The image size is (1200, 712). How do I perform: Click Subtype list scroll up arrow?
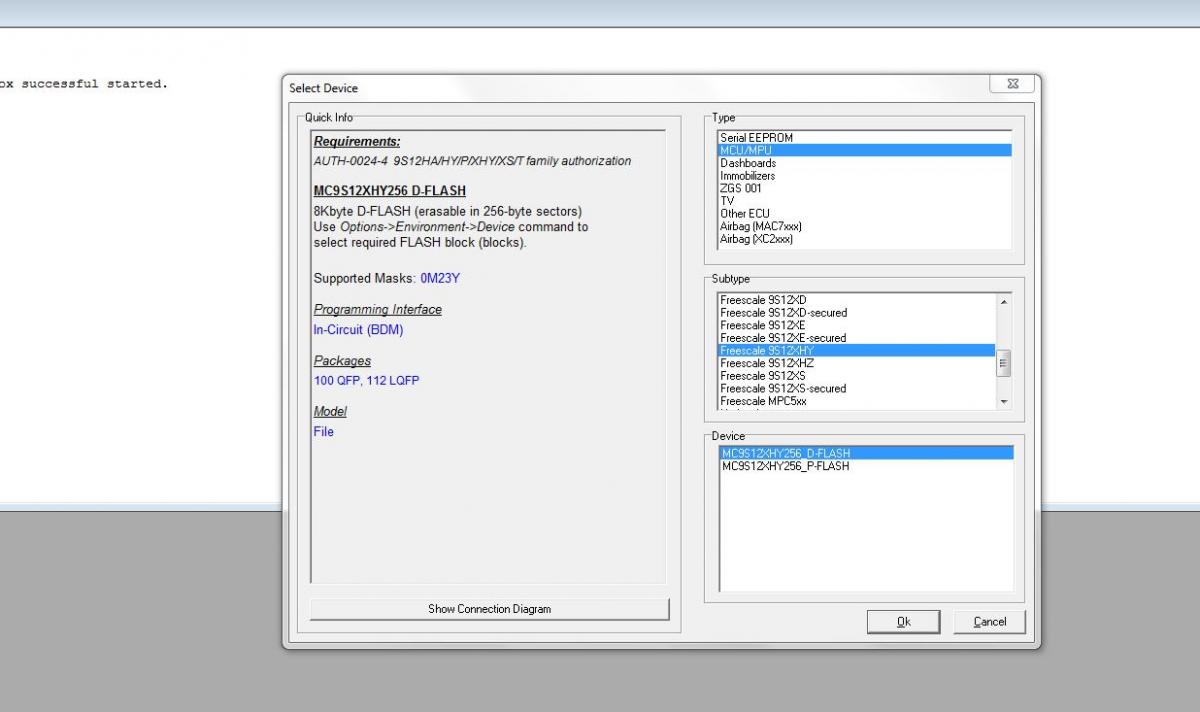[1004, 302]
